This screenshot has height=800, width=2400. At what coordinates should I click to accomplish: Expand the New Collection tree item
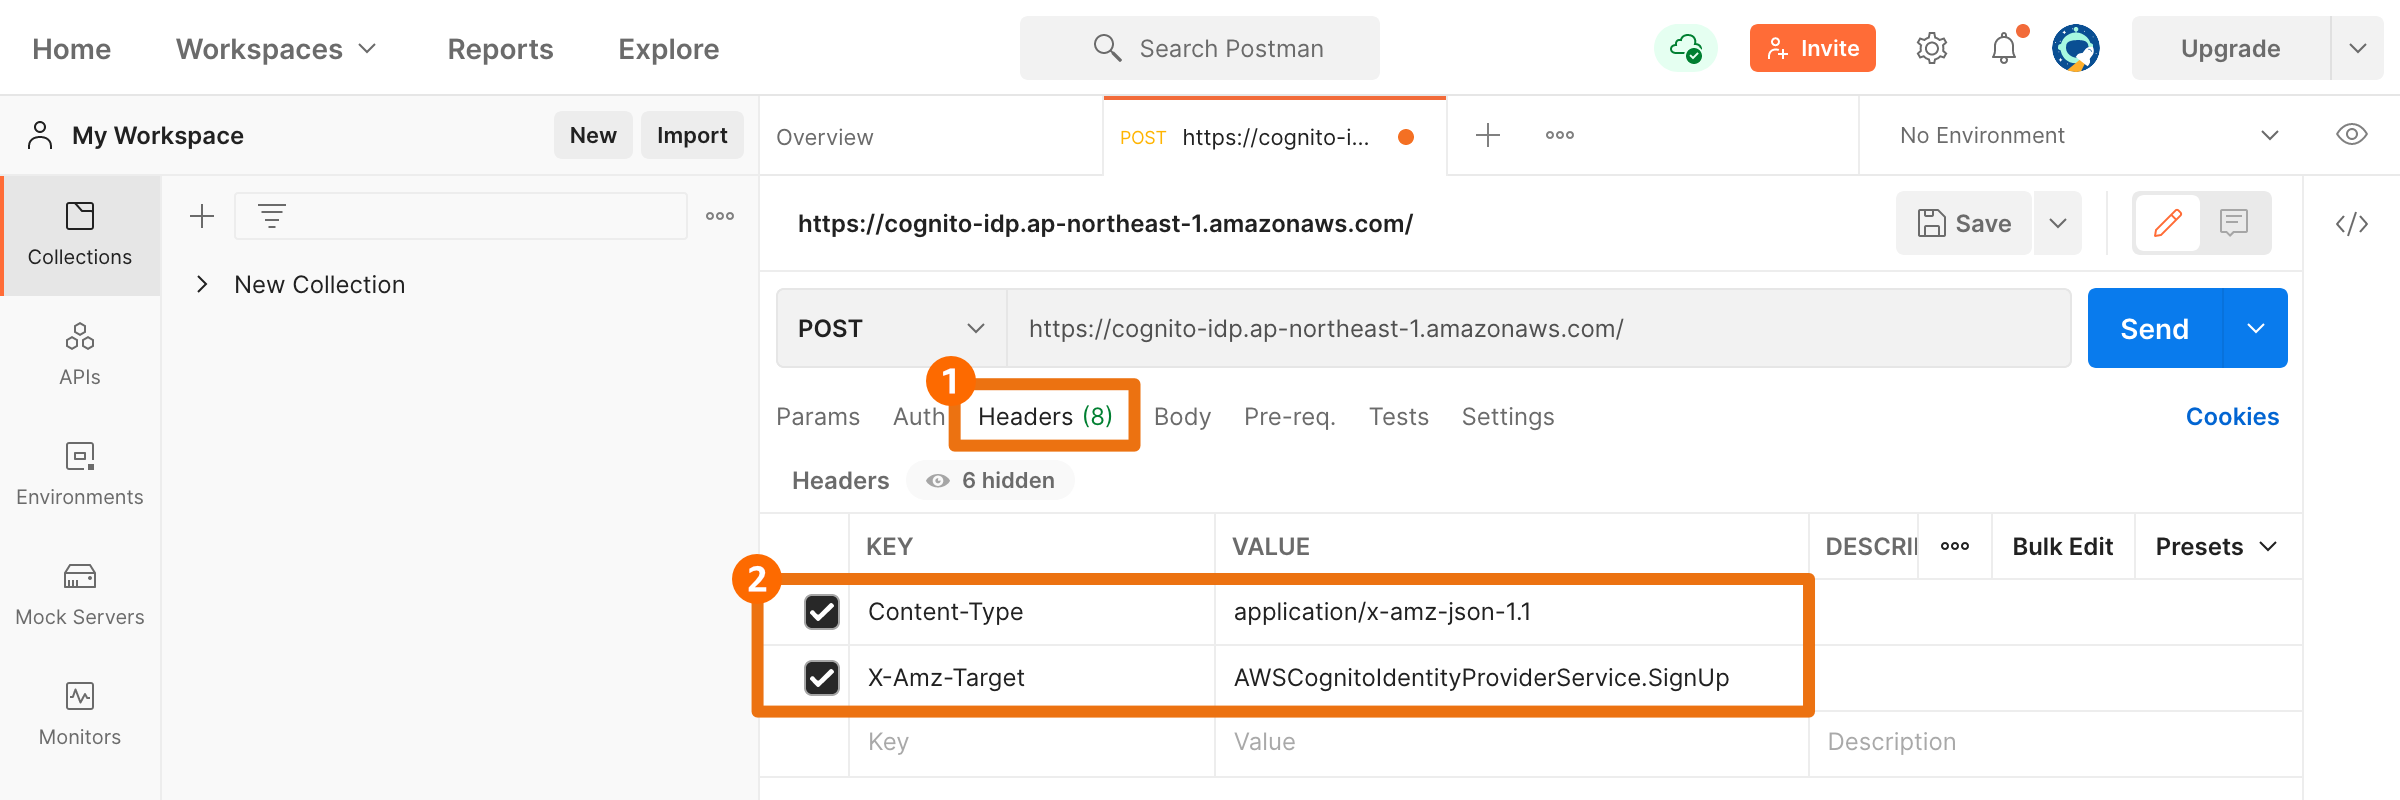(202, 284)
